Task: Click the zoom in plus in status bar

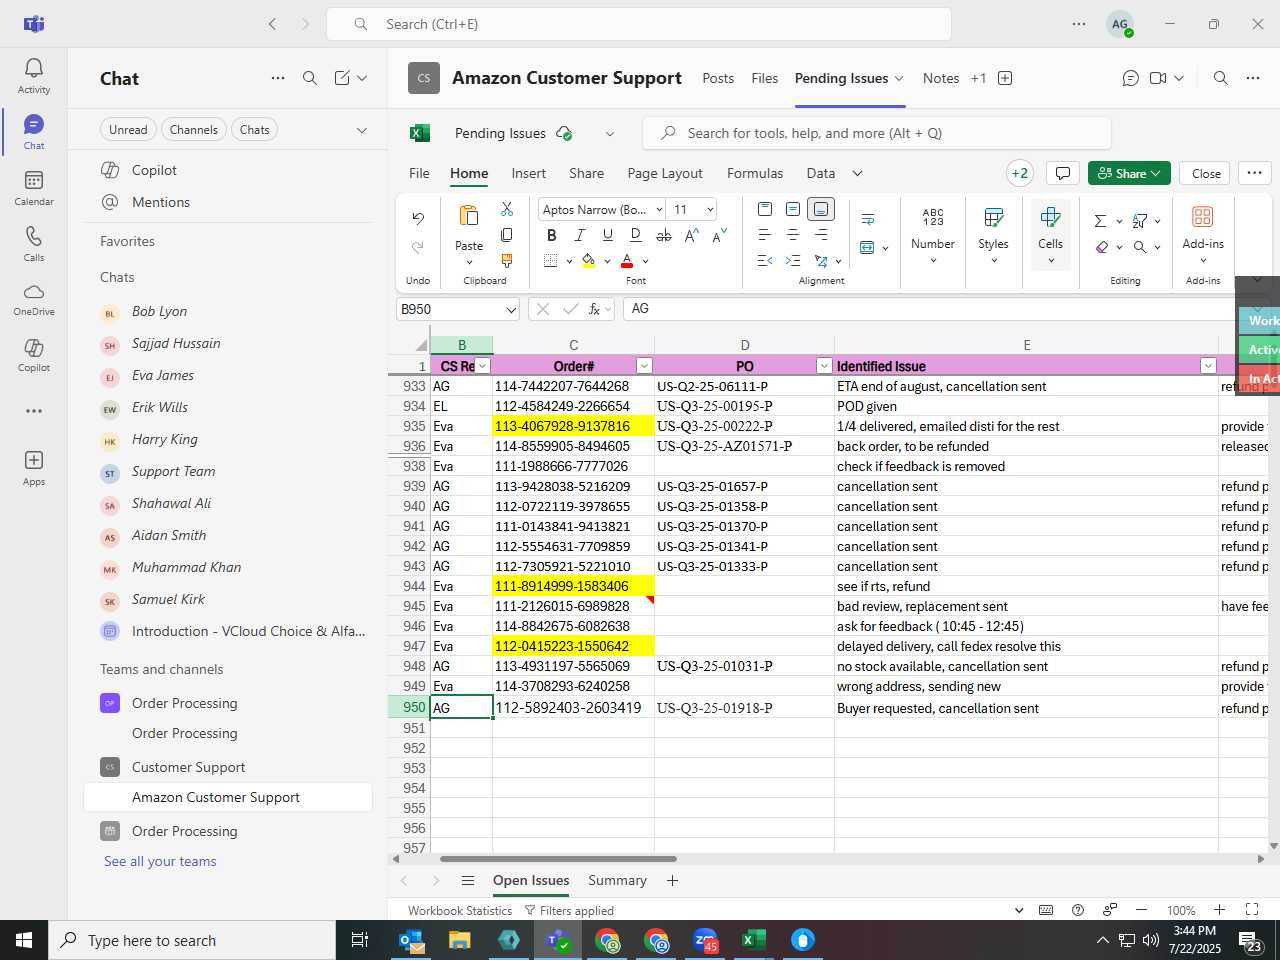Action: point(1219,910)
